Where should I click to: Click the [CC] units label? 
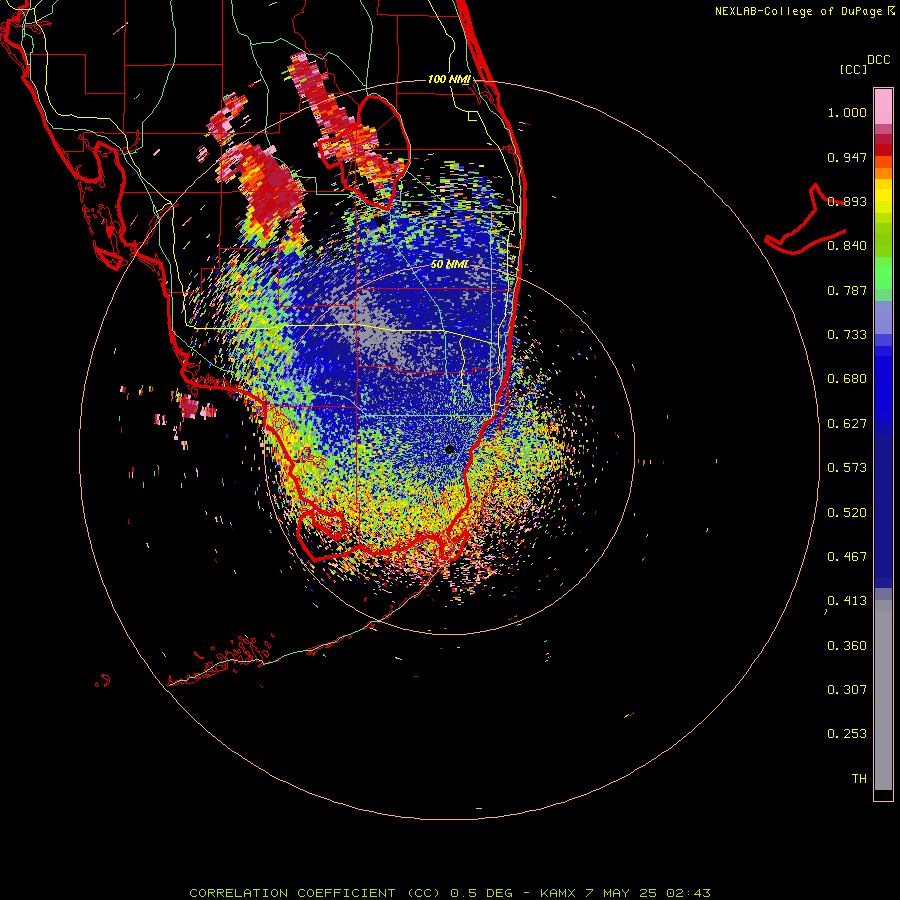click(x=853, y=69)
